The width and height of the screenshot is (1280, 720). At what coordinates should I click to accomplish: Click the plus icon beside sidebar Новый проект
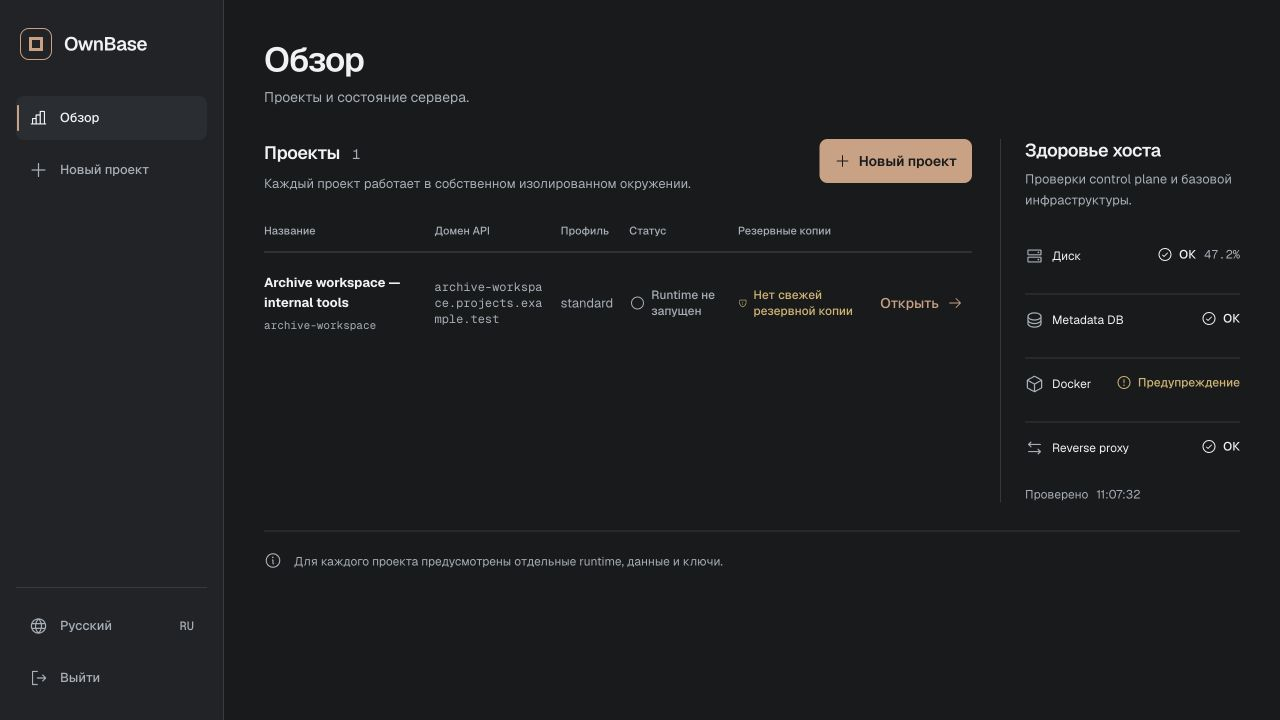[38, 170]
